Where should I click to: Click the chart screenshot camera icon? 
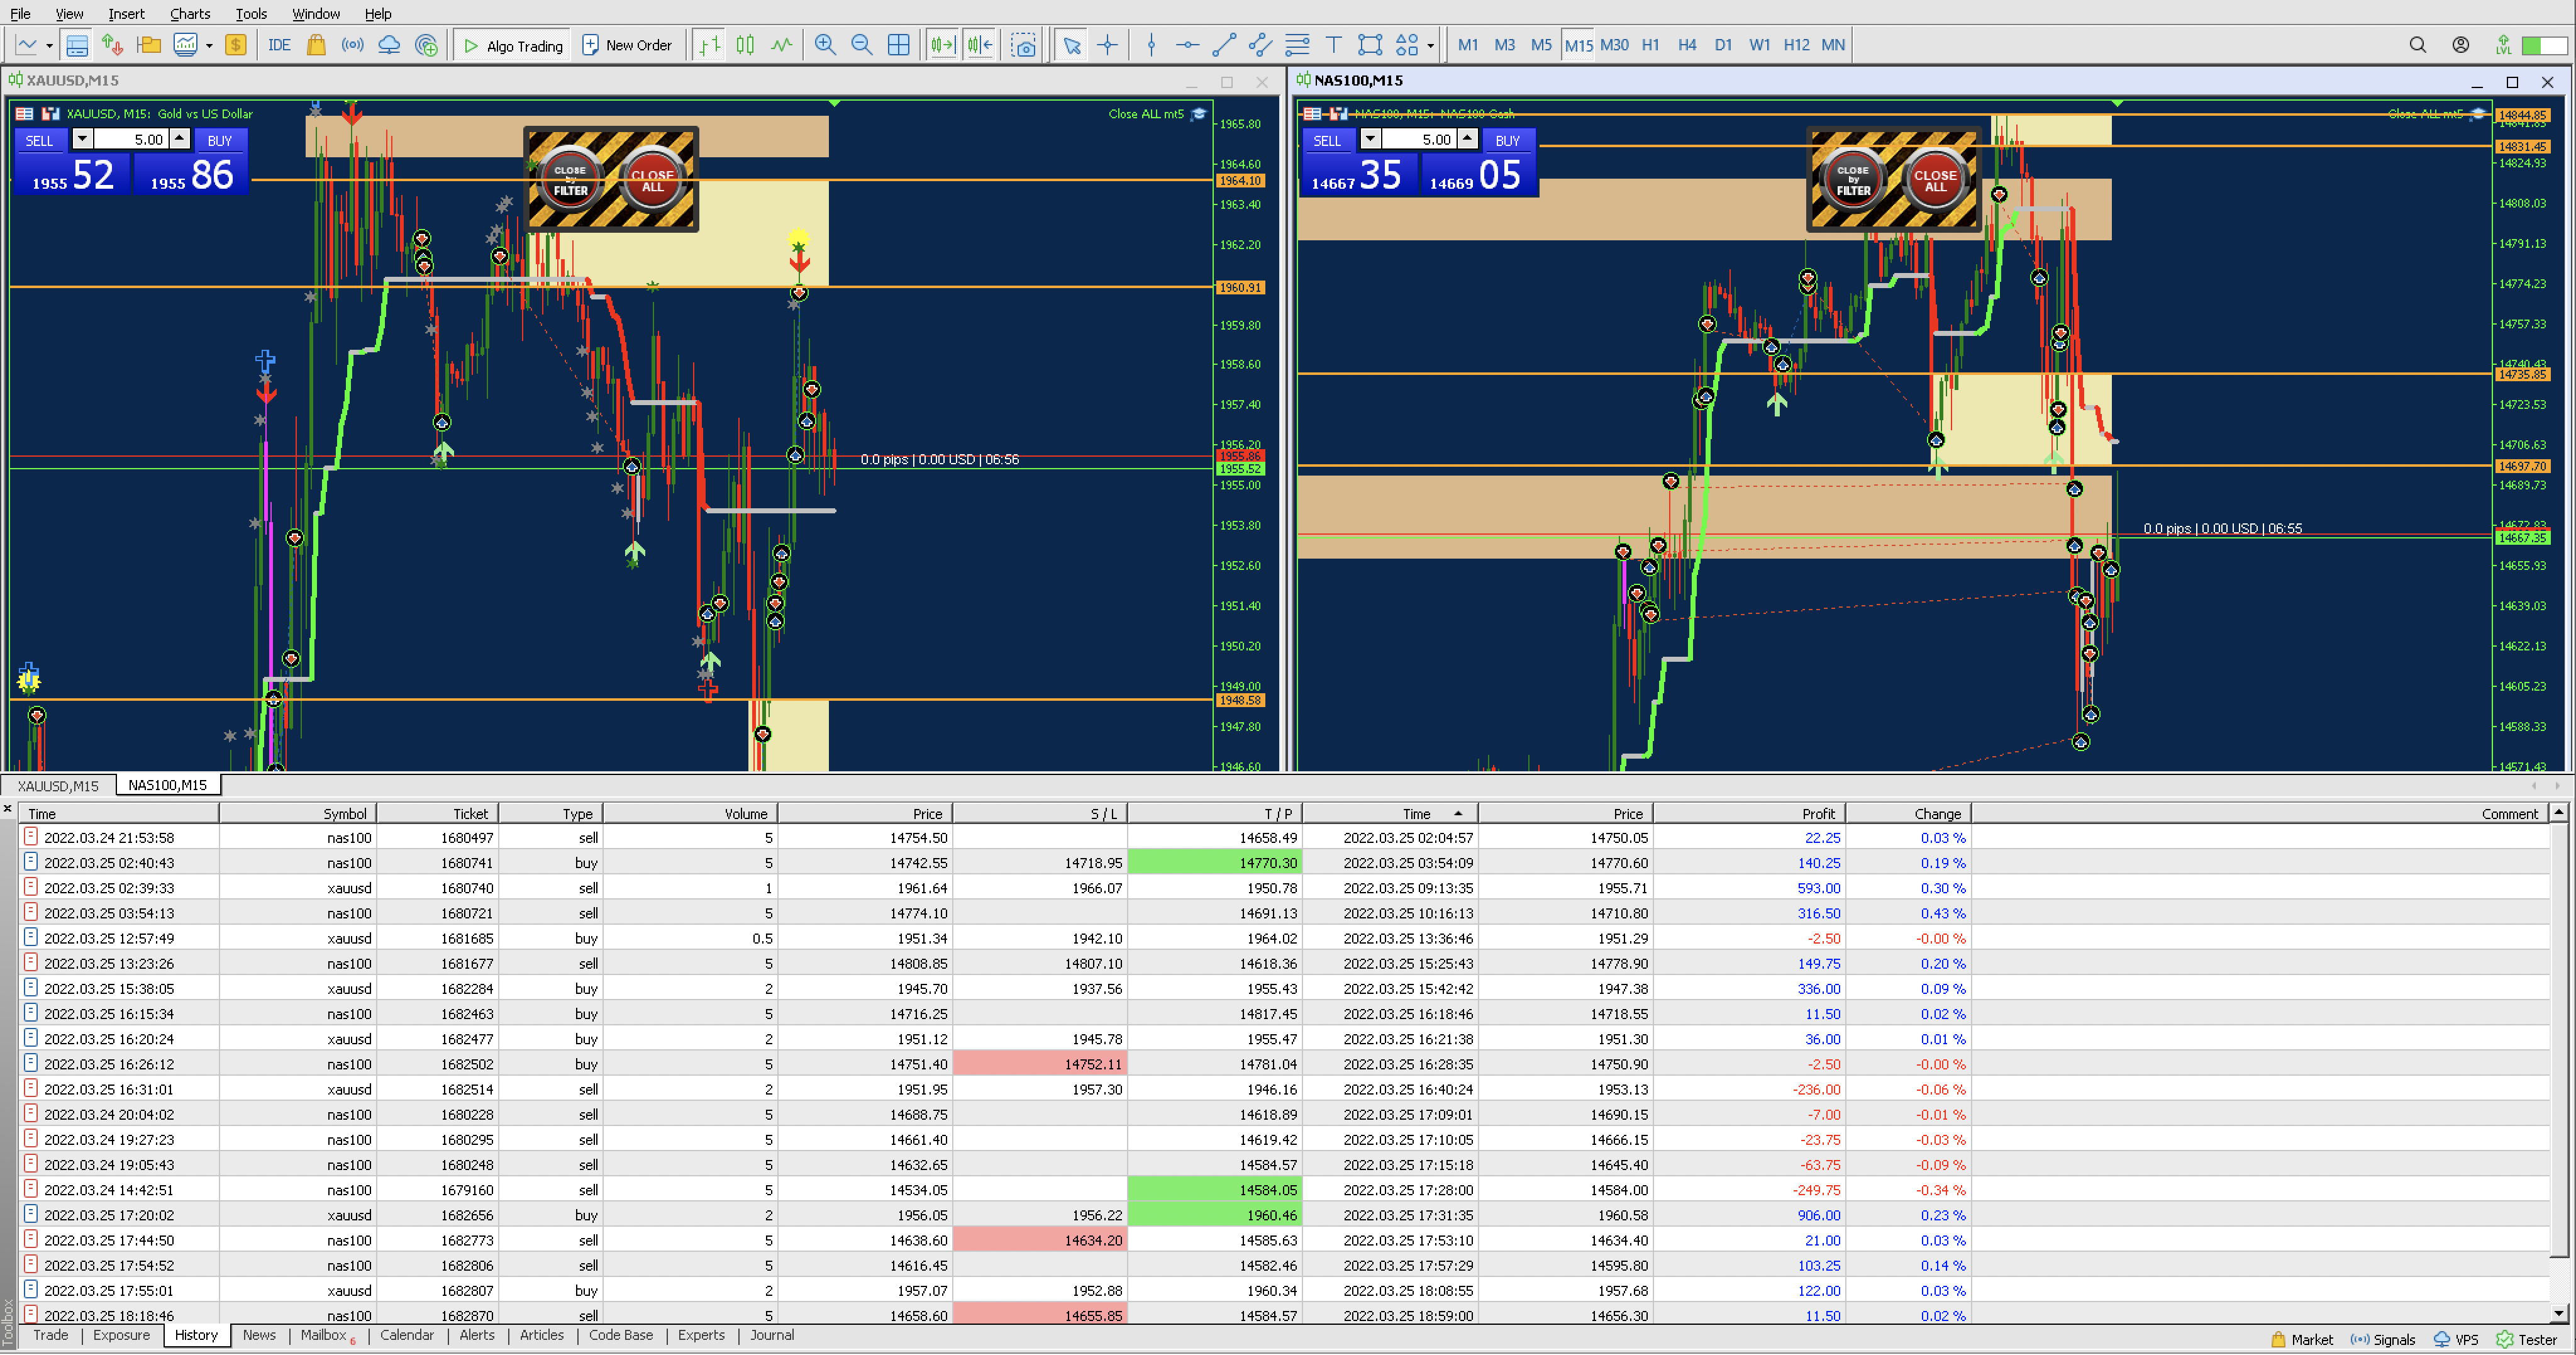[1023, 45]
